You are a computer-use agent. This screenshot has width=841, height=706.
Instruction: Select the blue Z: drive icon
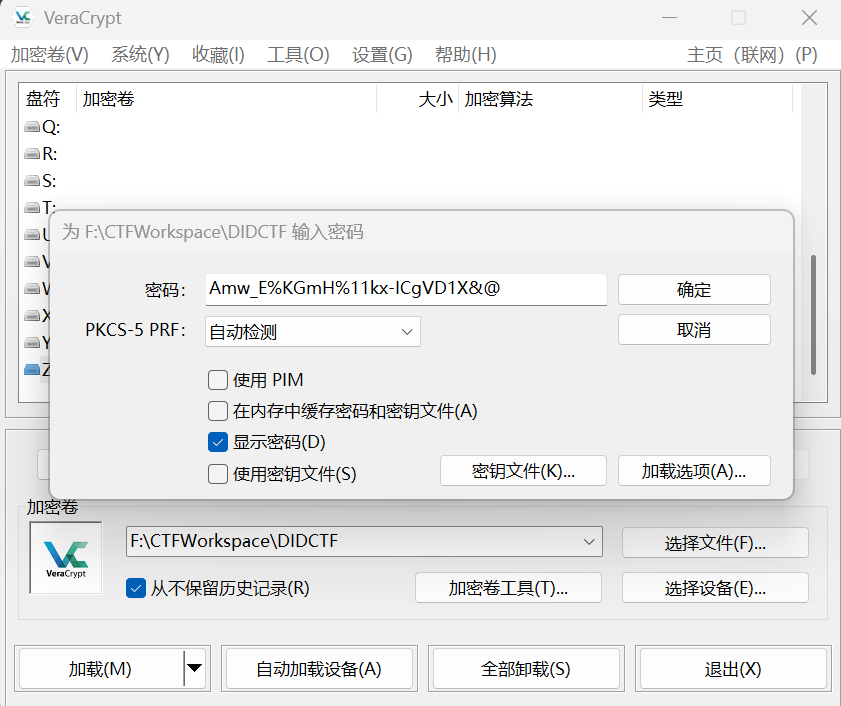(x=32, y=370)
